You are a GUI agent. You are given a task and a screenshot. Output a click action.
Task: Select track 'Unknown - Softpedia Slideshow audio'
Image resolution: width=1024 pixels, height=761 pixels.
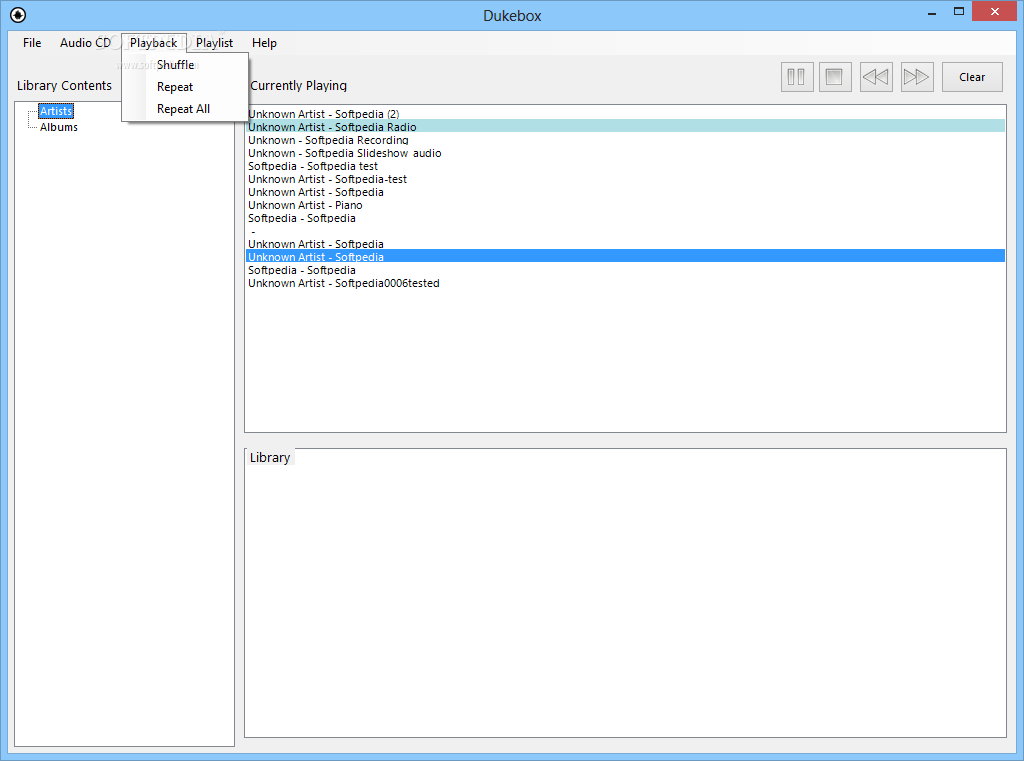pyautogui.click(x=625, y=153)
